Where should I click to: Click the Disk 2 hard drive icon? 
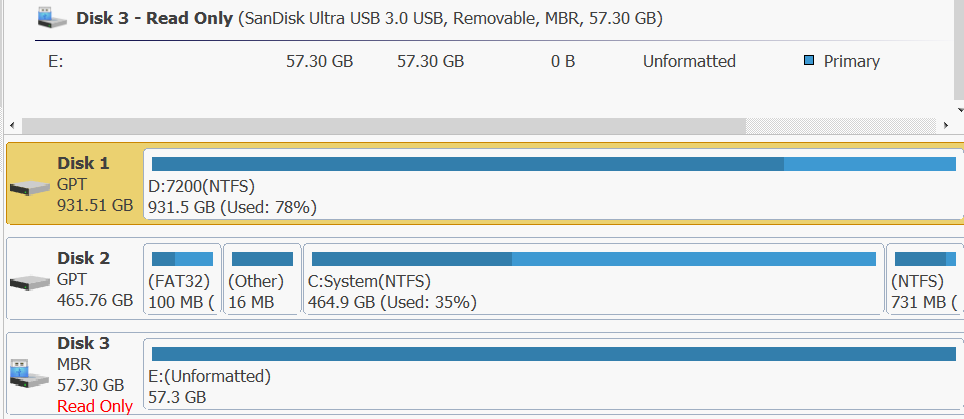[29, 283]
